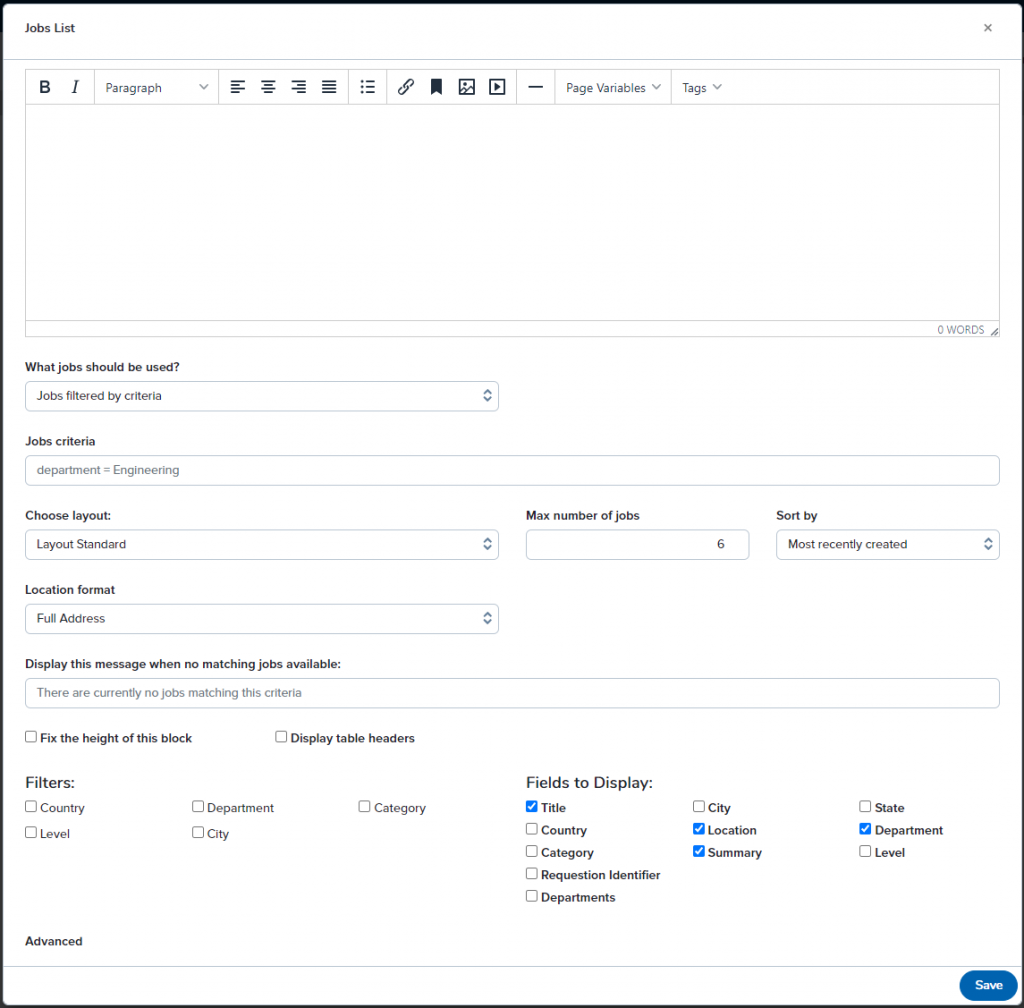The width and height of the screenshot is (1024, 1008).
Task: Apply justify alignment to text
Action: 329,88
